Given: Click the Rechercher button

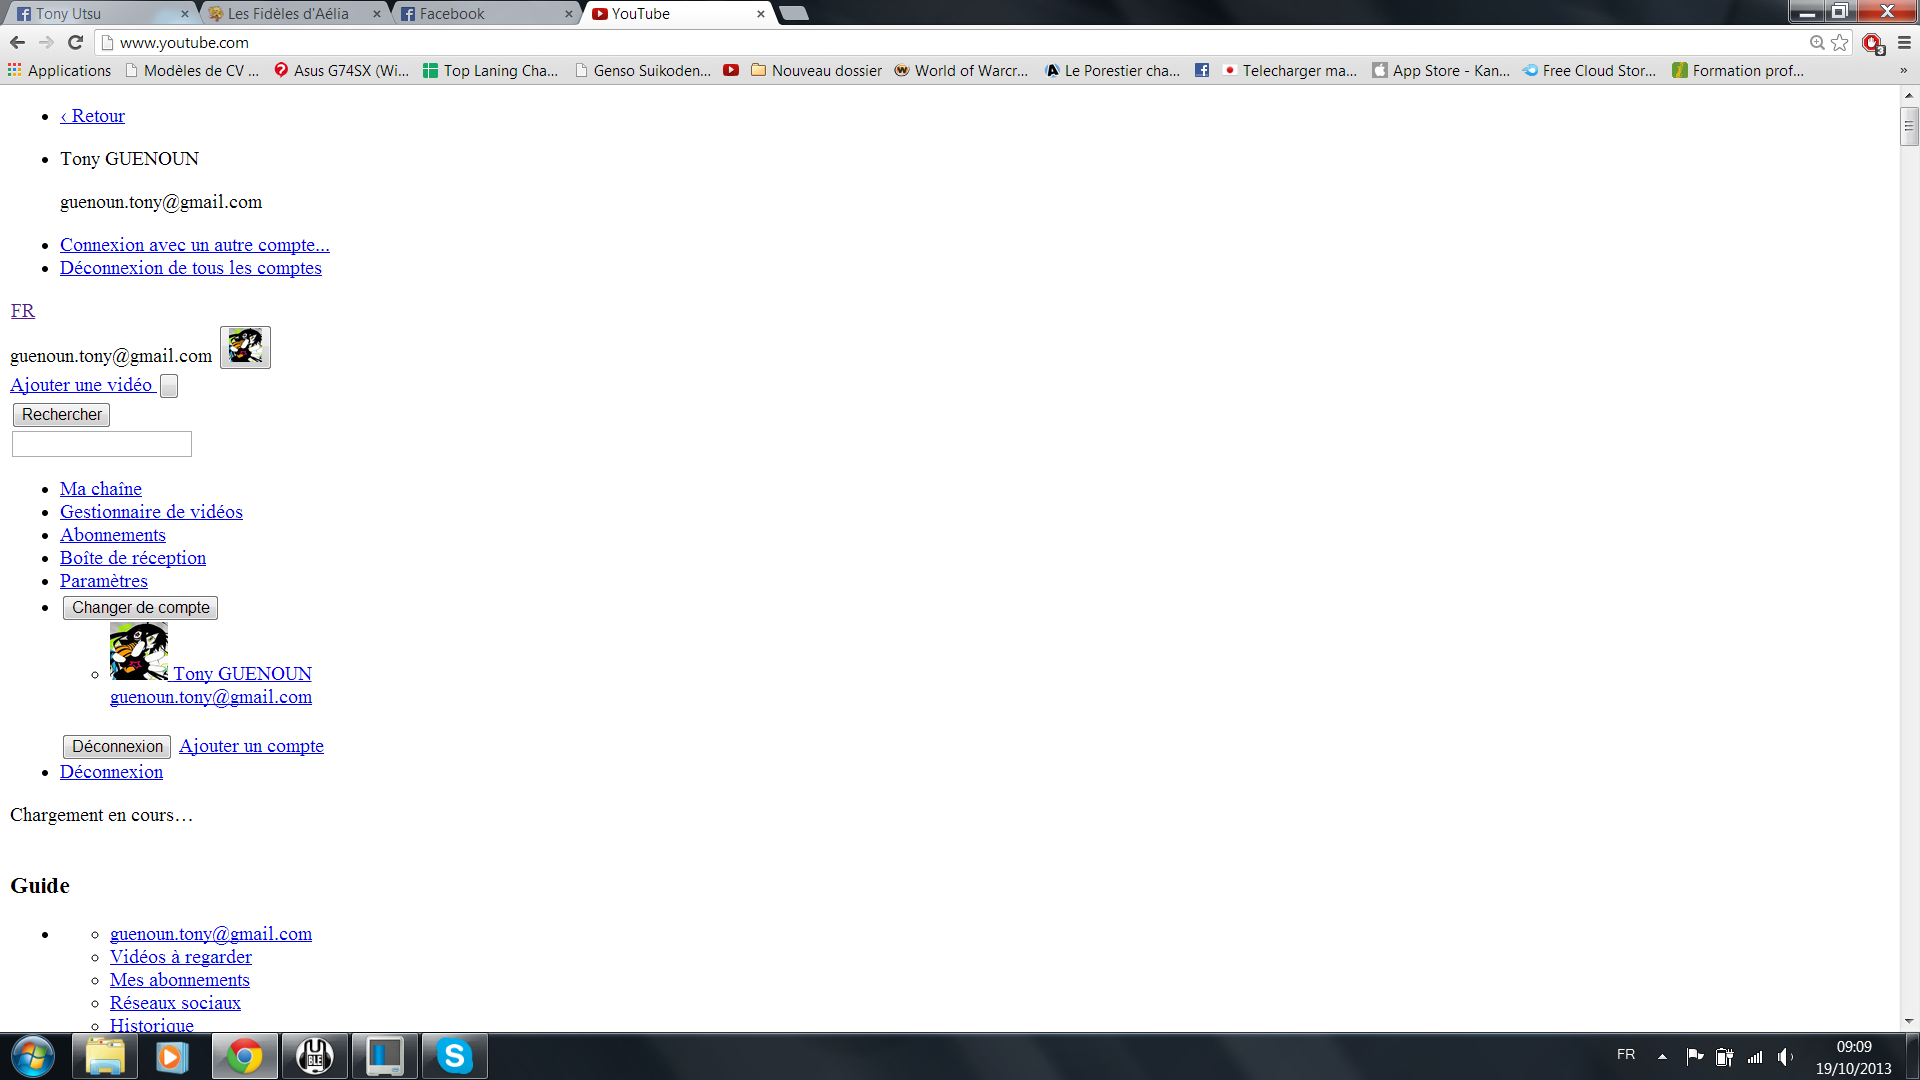Looking at the screenshot, I should point(61,414).
